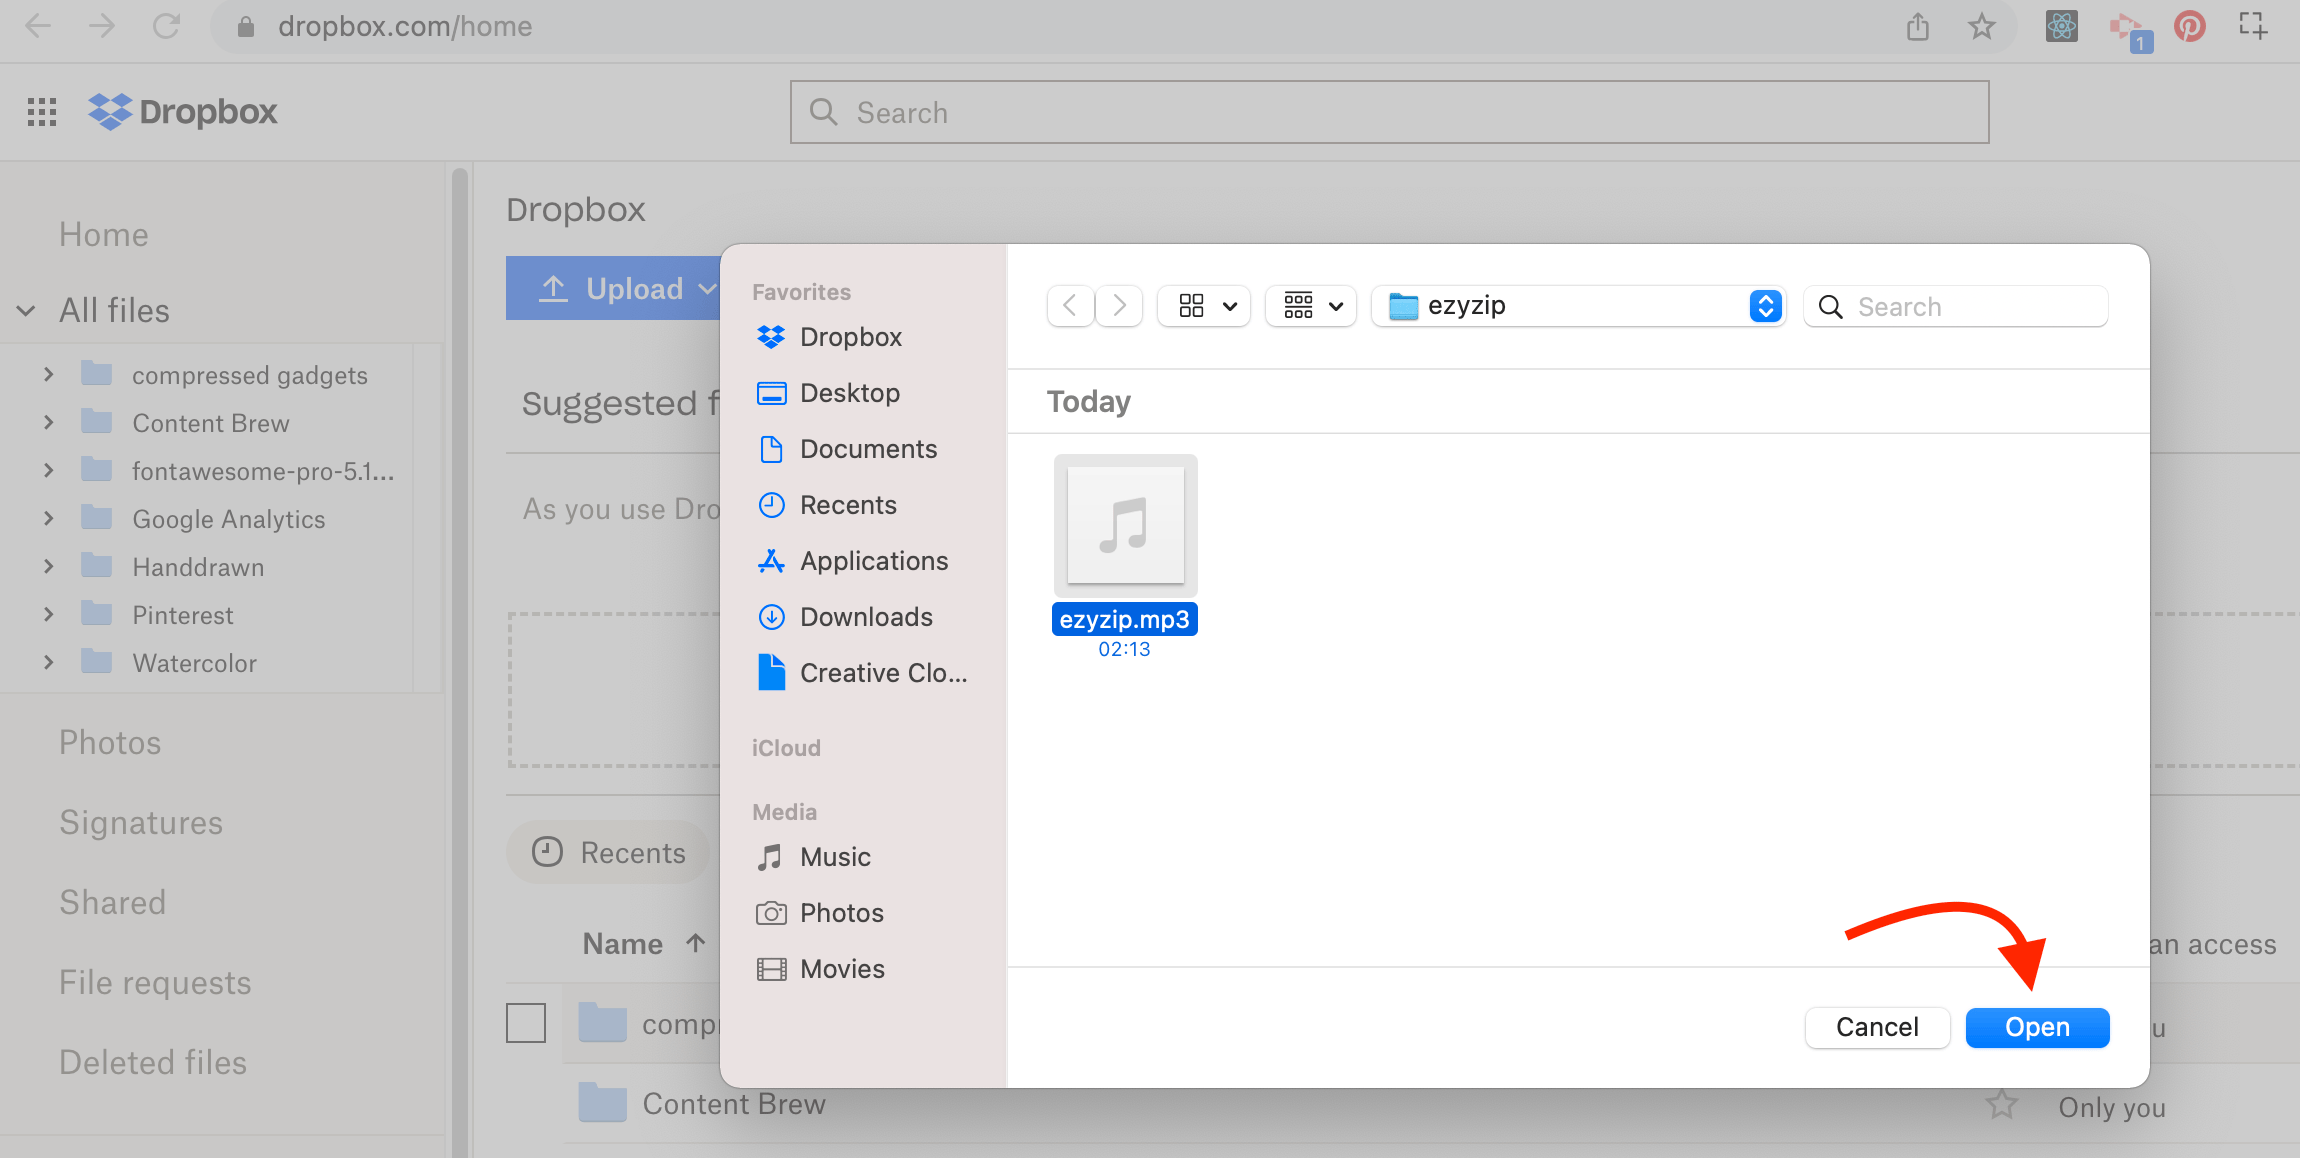Image resolution: width=2300 pixels, height=1158 pixels.
Task: Focus the file dialog Search field
Action: [x=1970, y=306]
